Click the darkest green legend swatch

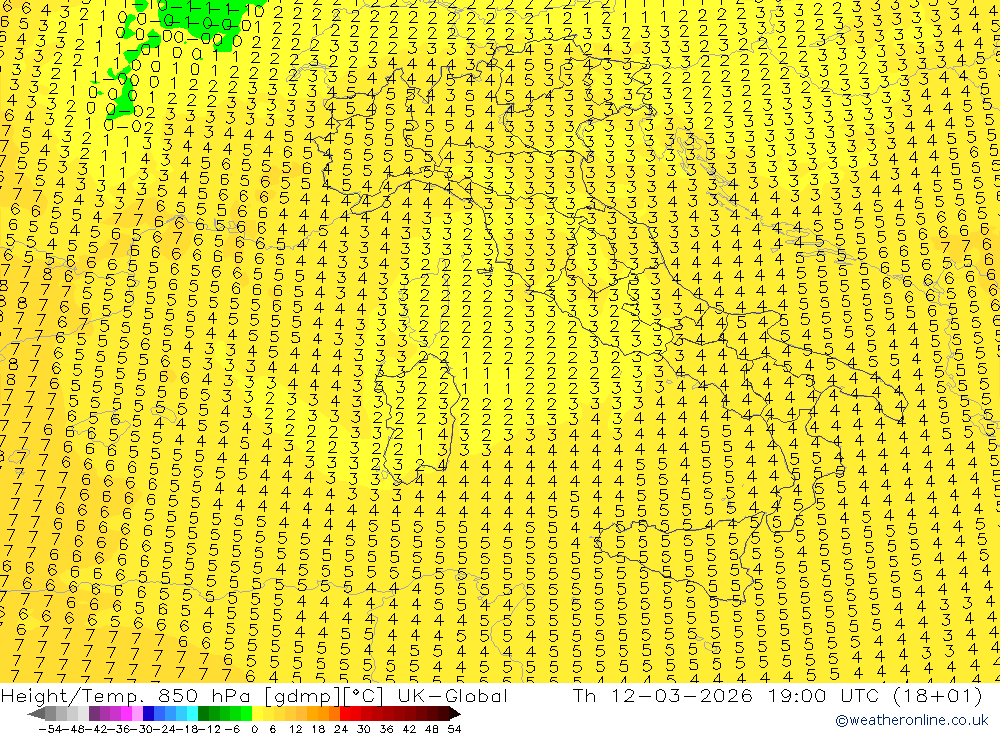[203, 714]
